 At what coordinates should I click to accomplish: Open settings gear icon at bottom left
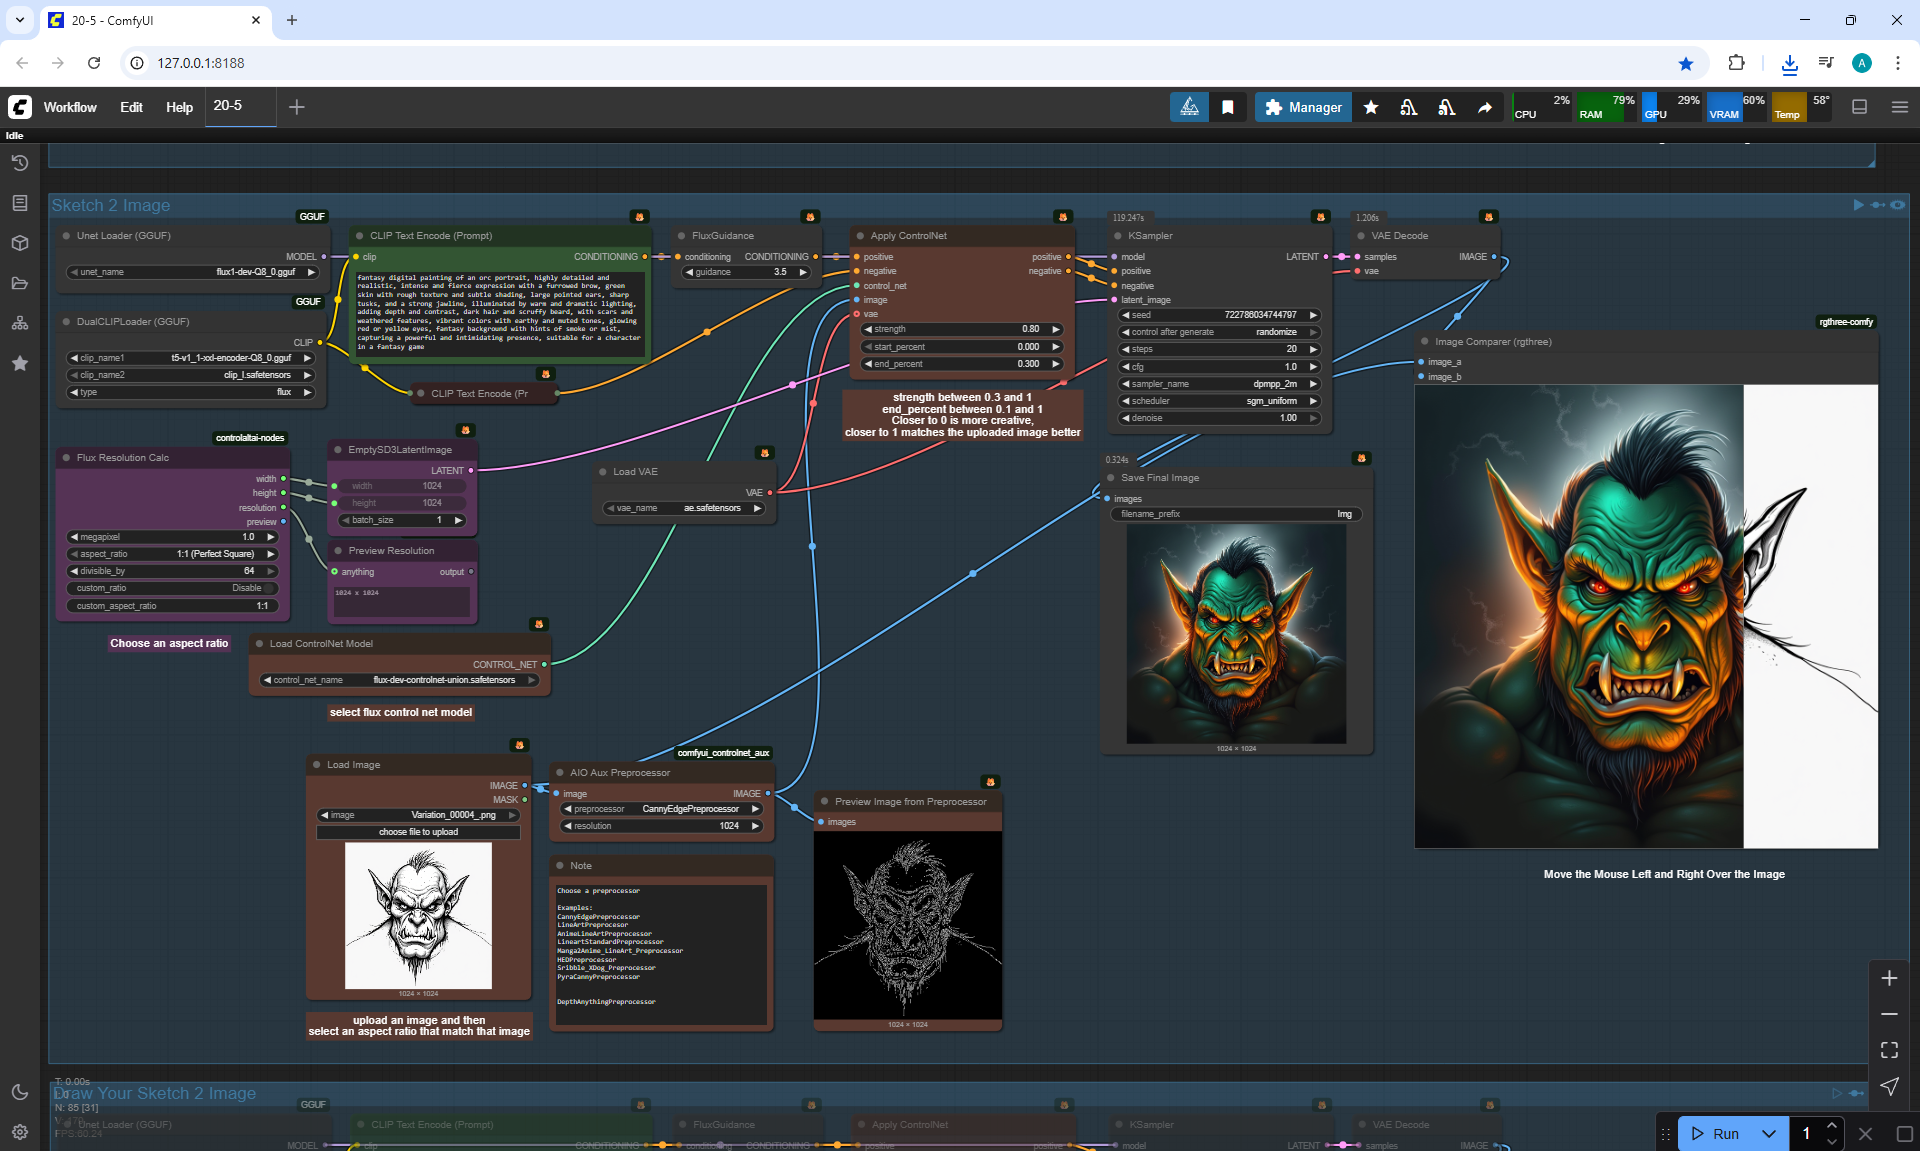click(x=20, y=1132)
